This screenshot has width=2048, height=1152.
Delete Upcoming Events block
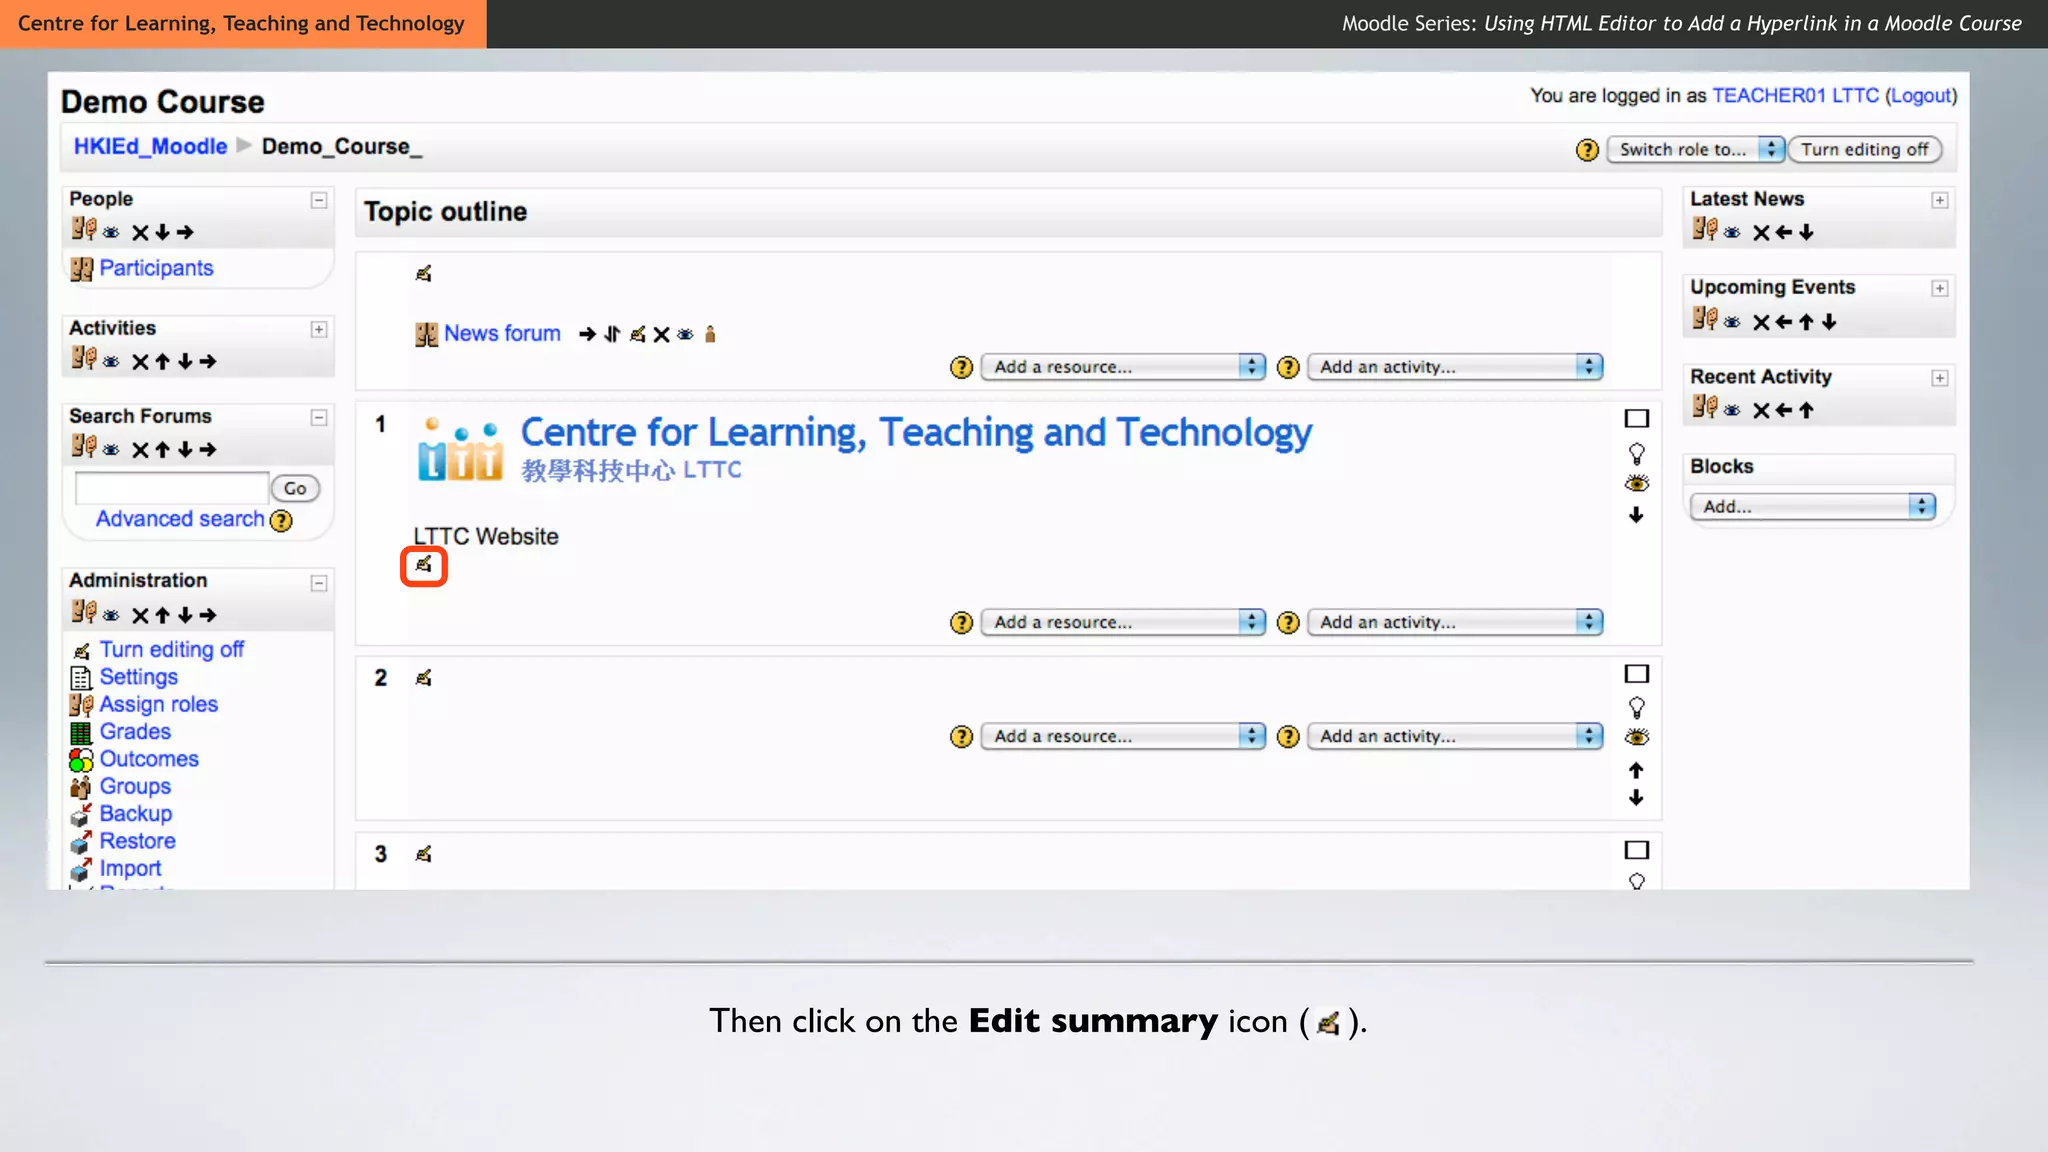click(x=1761, y=322)
